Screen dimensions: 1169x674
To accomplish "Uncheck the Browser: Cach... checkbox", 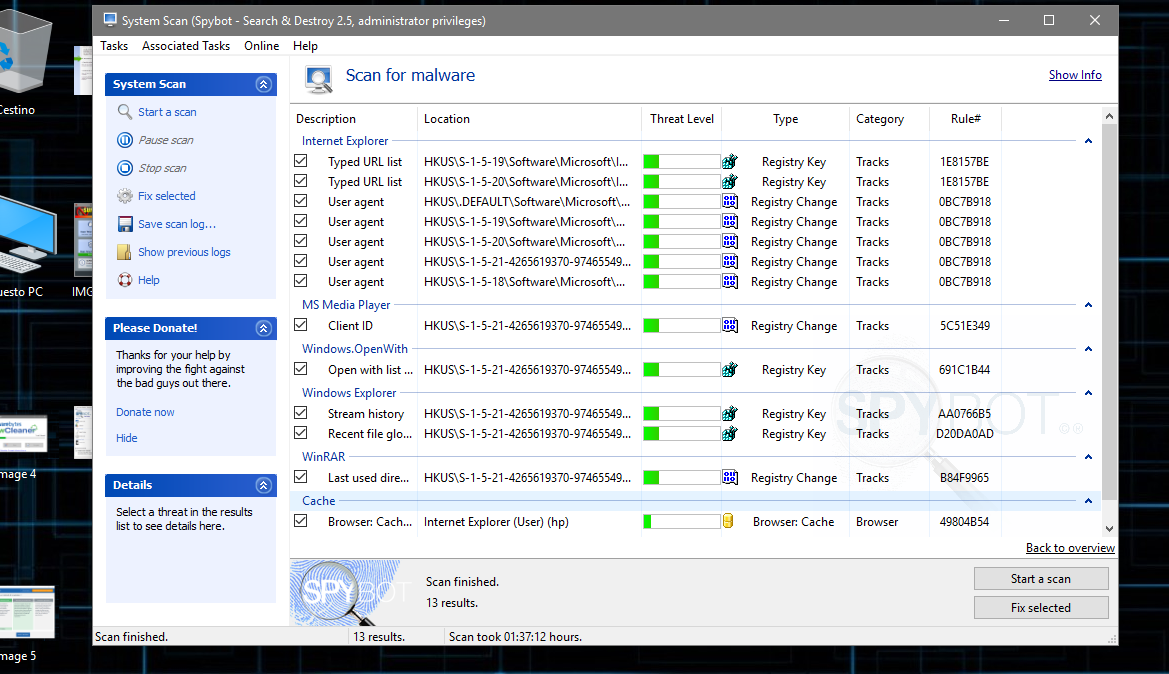I will pos(300,520).
